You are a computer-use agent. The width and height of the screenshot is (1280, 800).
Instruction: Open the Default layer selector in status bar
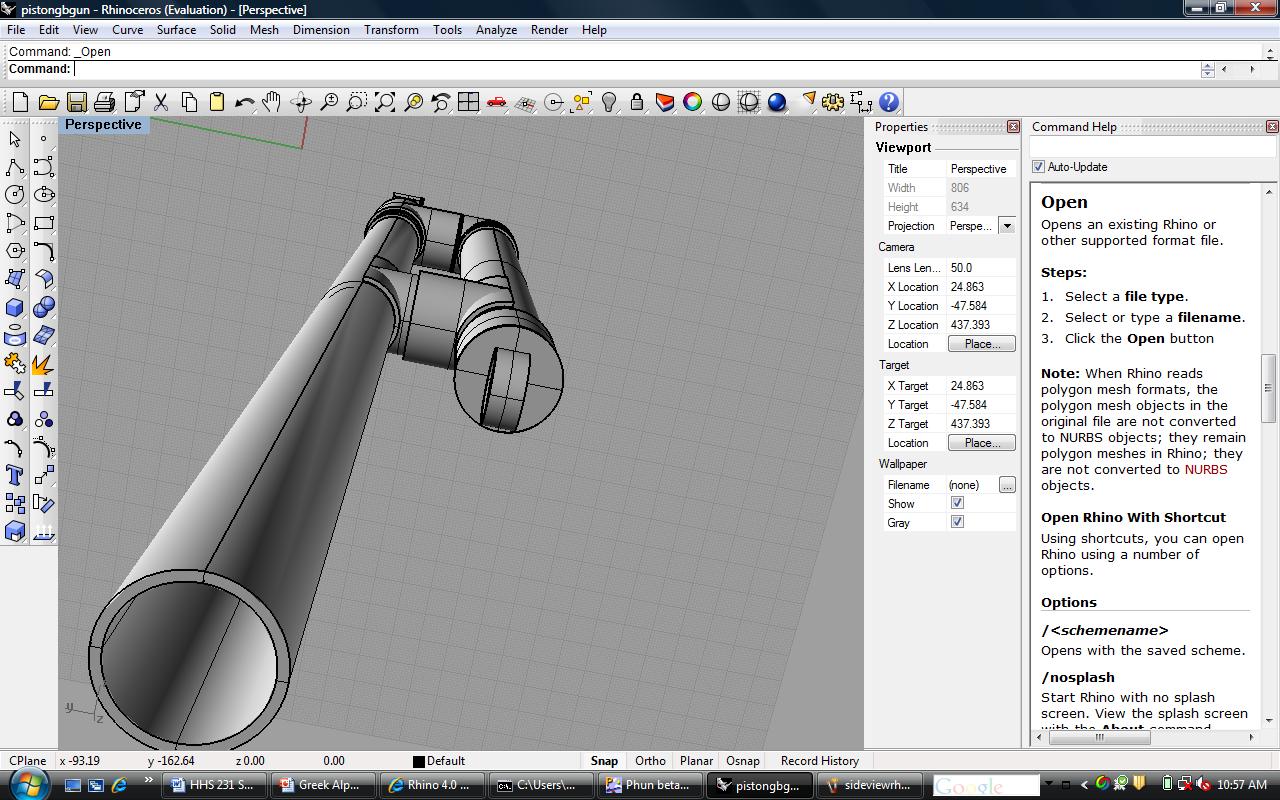tap(445, 761)
